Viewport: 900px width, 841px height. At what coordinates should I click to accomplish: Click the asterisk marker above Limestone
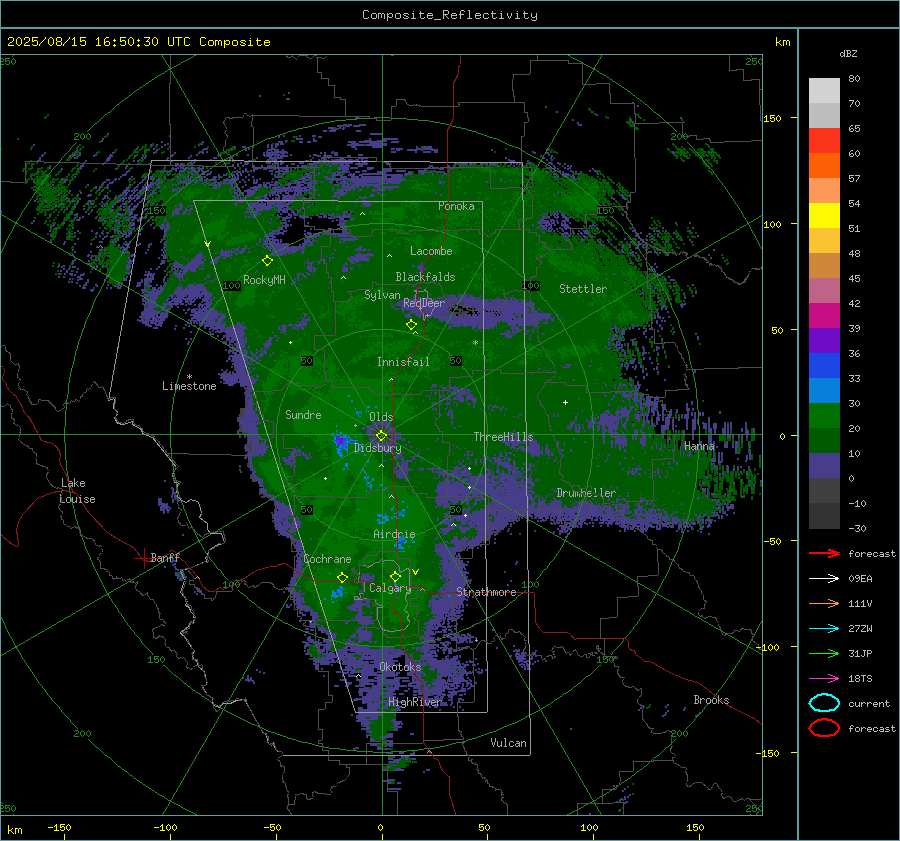tap(189, 377)
